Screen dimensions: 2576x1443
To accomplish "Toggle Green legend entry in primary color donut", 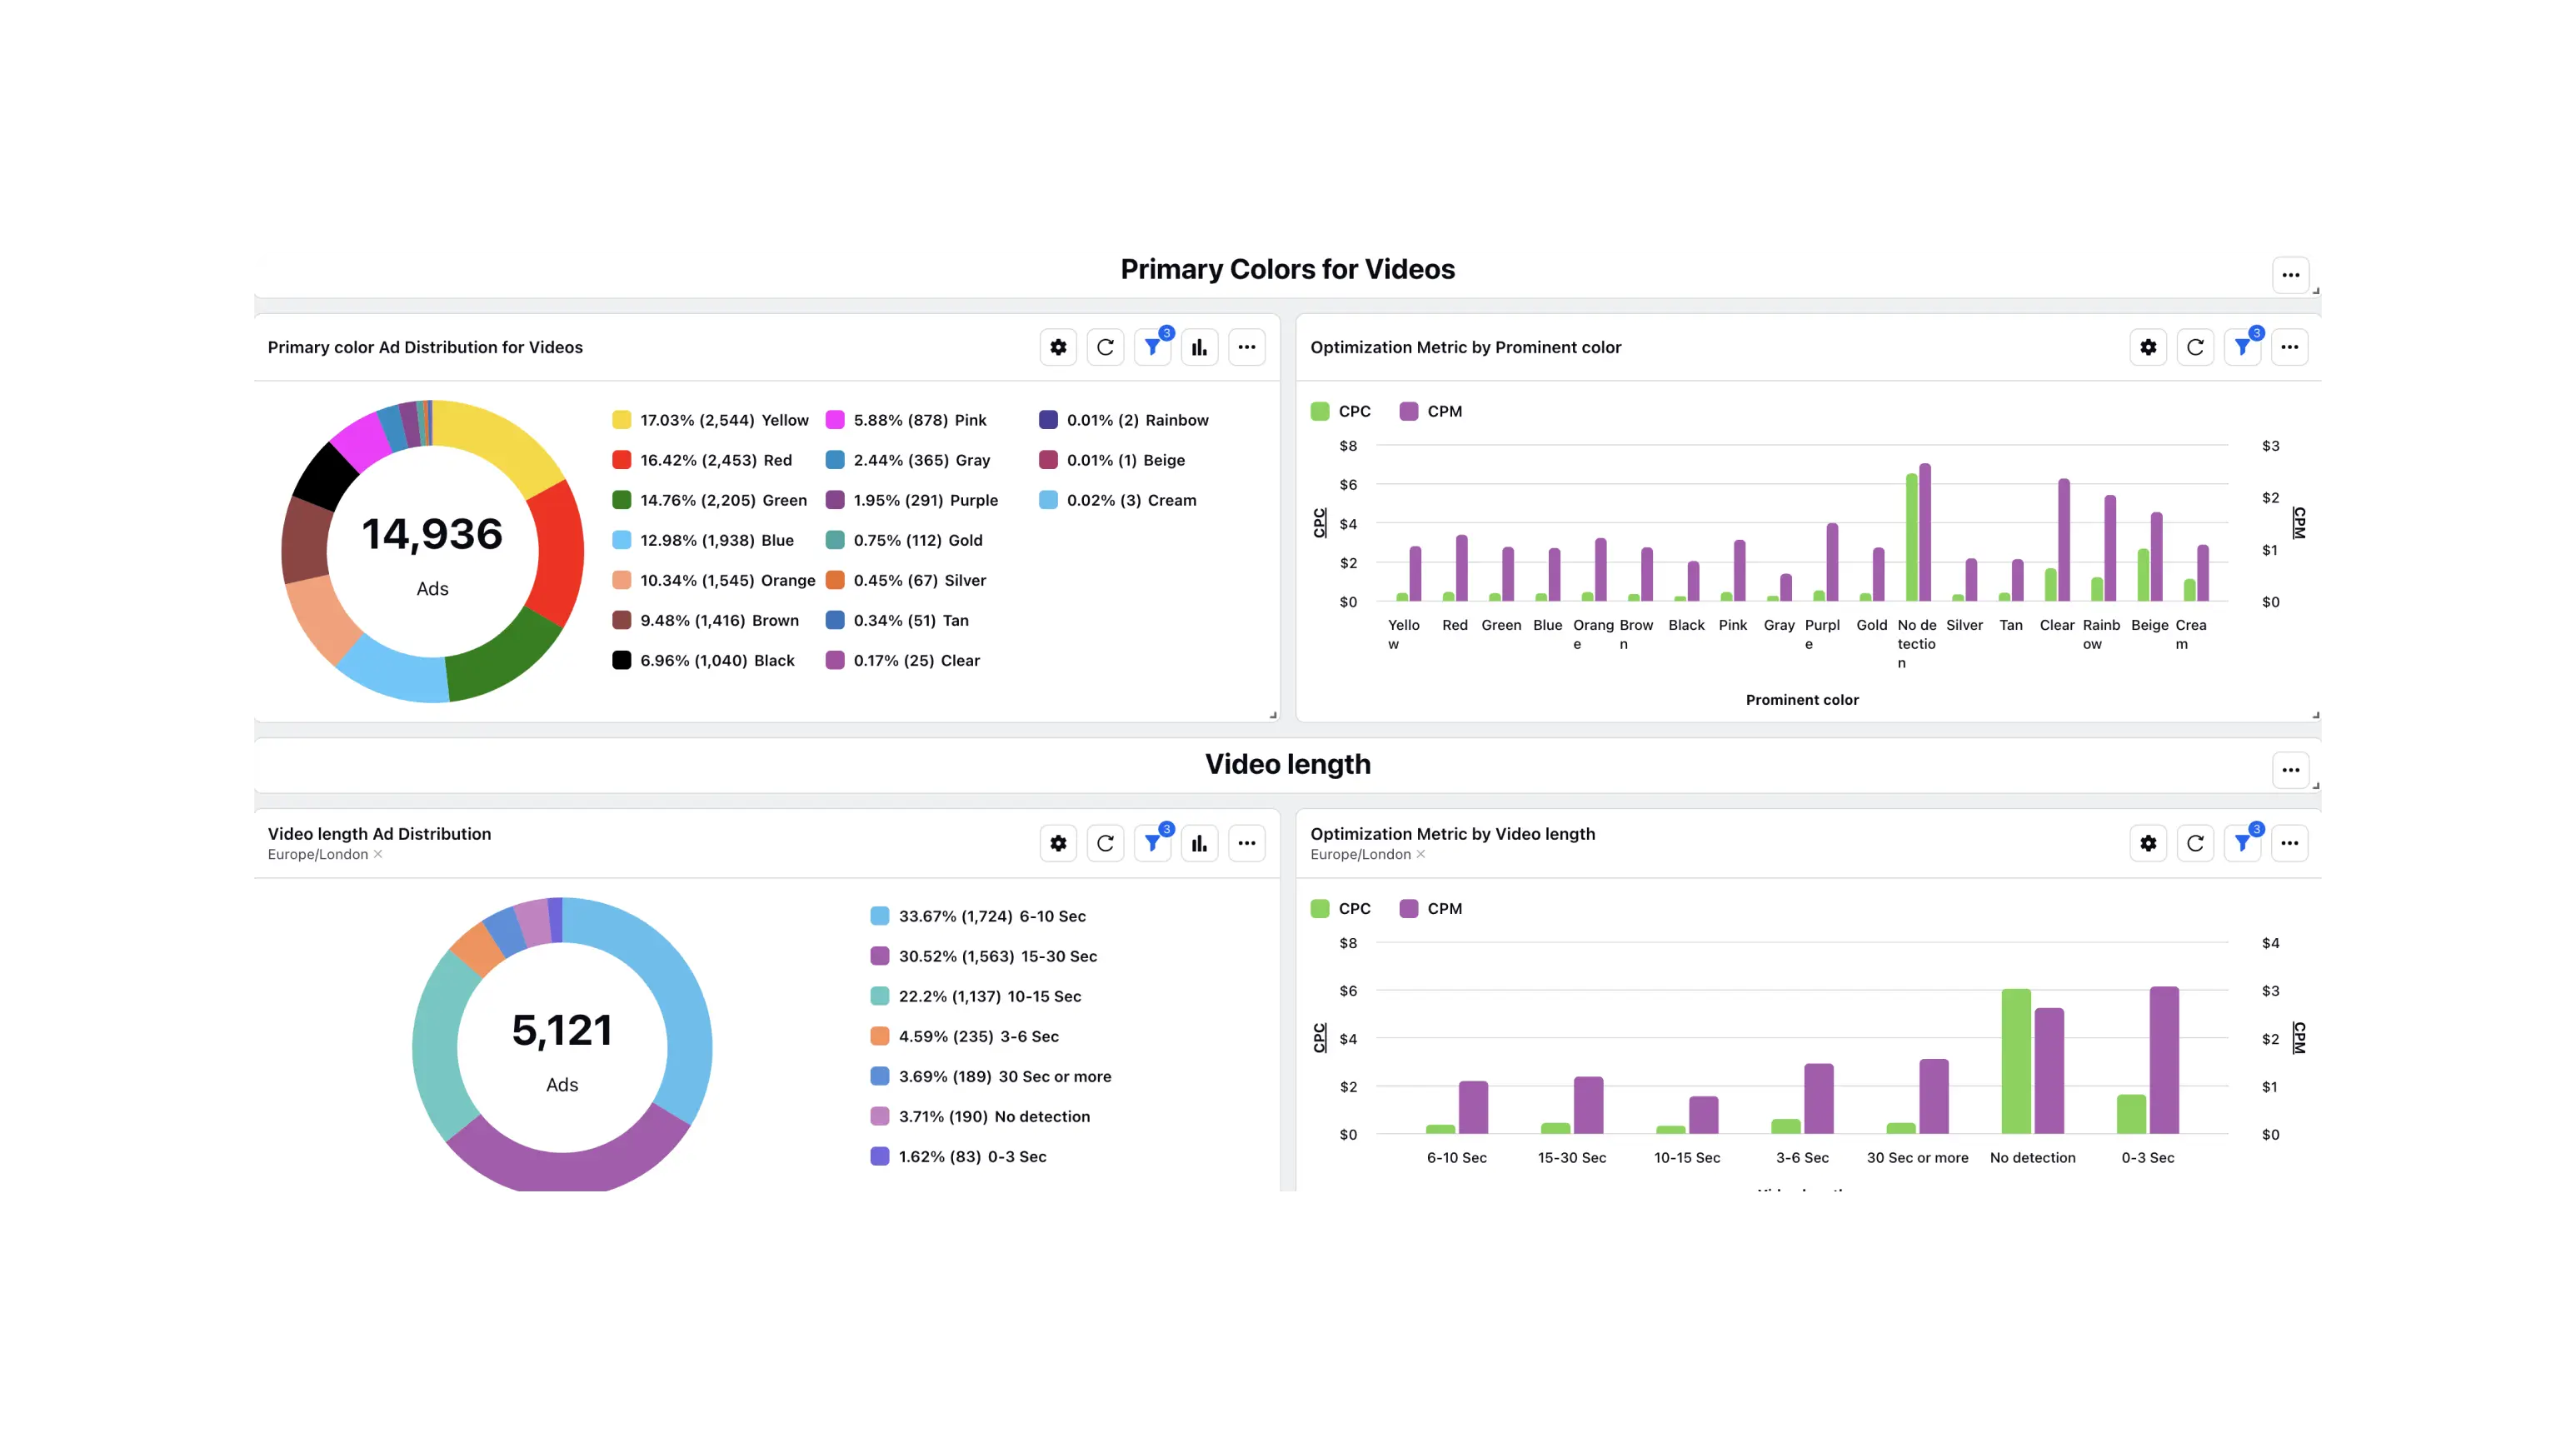I will tap(710, 500).
